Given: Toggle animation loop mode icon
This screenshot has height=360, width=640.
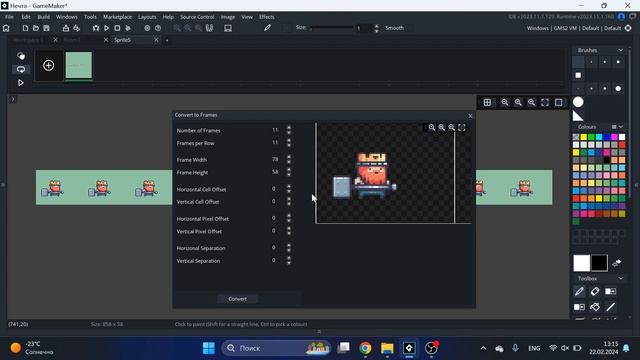Looking at the screenshot, I should pos(21,69).
